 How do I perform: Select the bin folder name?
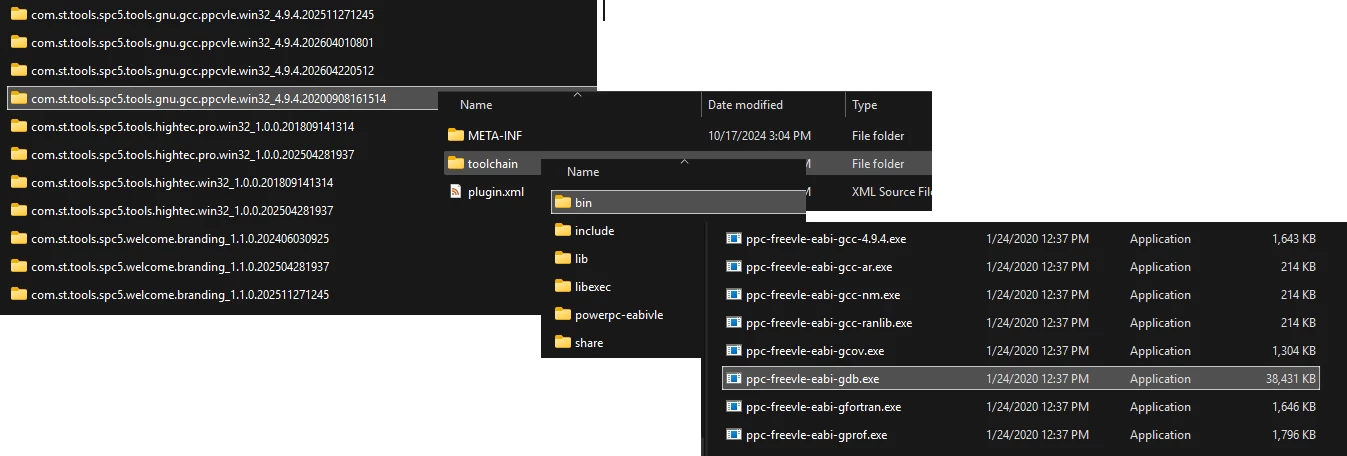tap(583, 202)
